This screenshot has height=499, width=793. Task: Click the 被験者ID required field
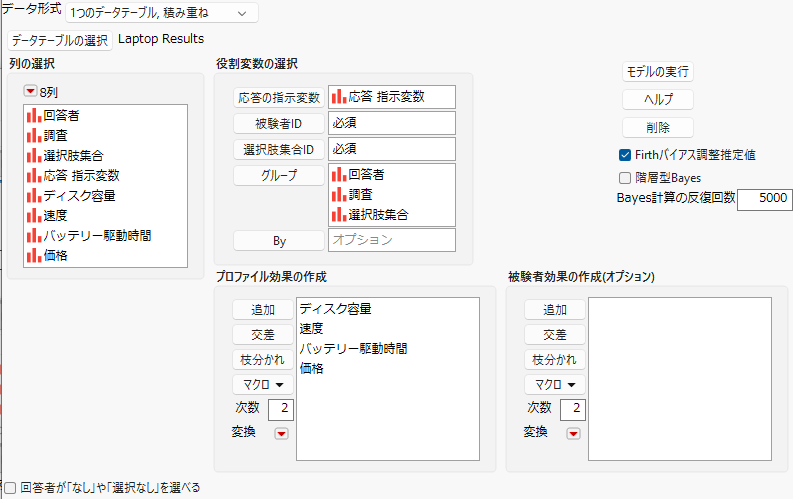[392, 123]
